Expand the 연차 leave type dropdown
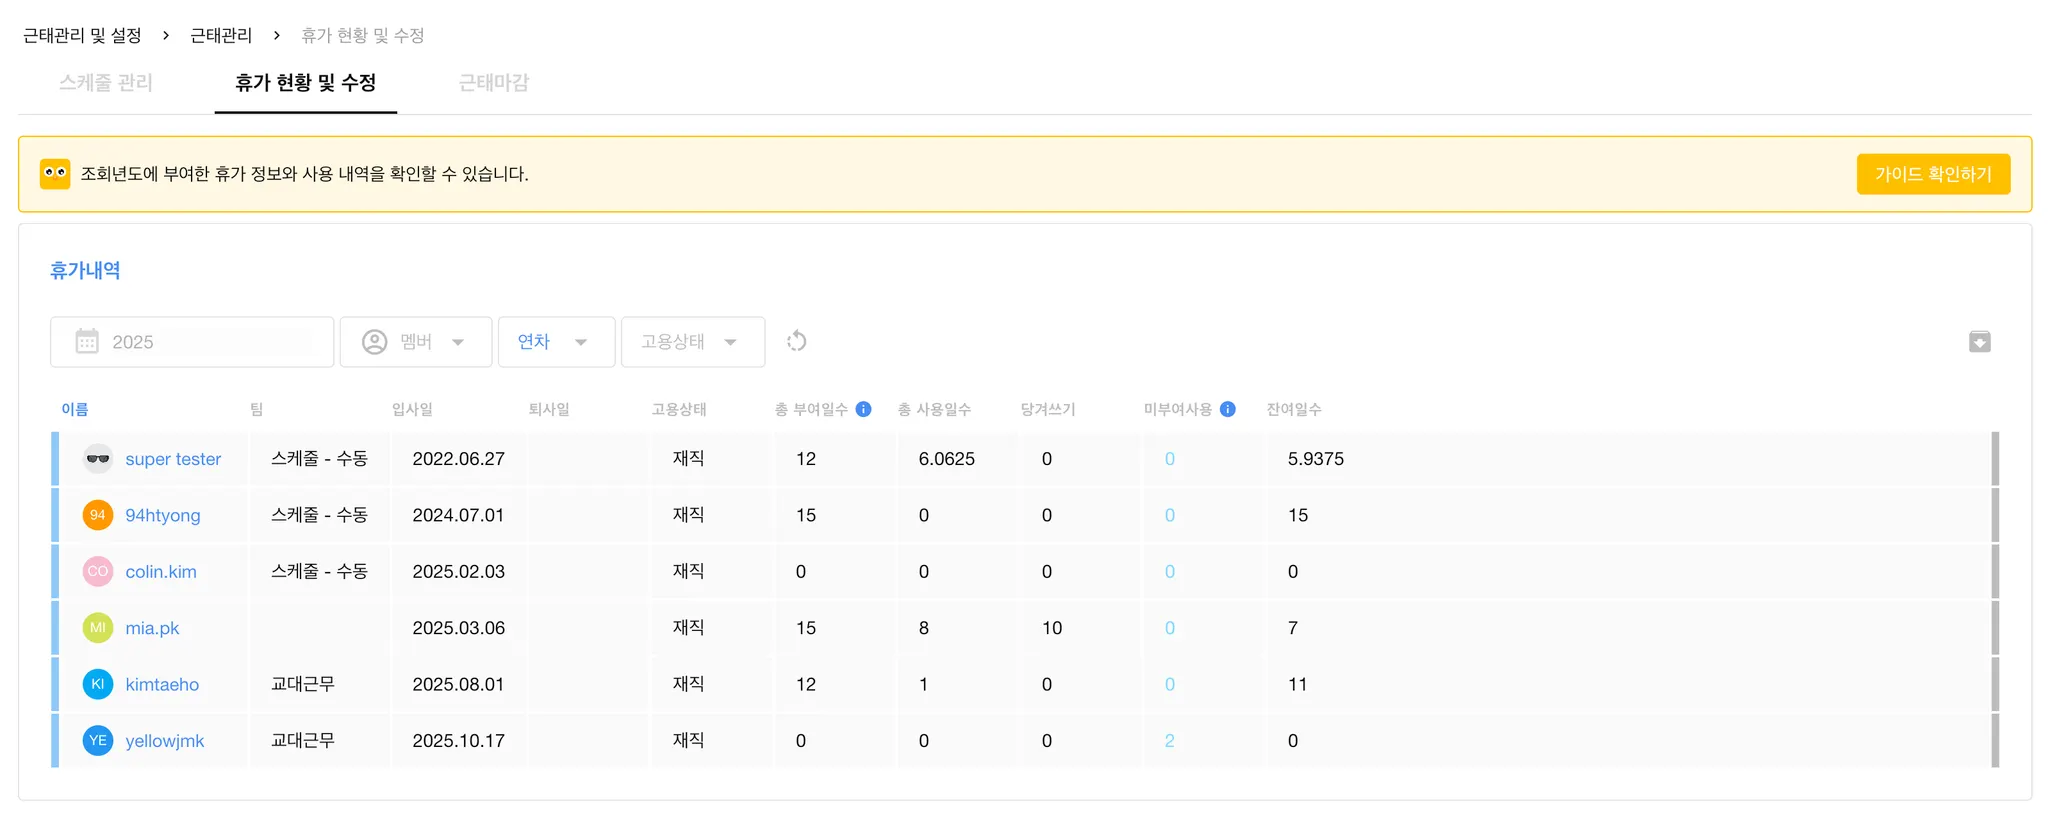Image resolution: width=2048 pixels, height=816 pixels. (556, 342)
